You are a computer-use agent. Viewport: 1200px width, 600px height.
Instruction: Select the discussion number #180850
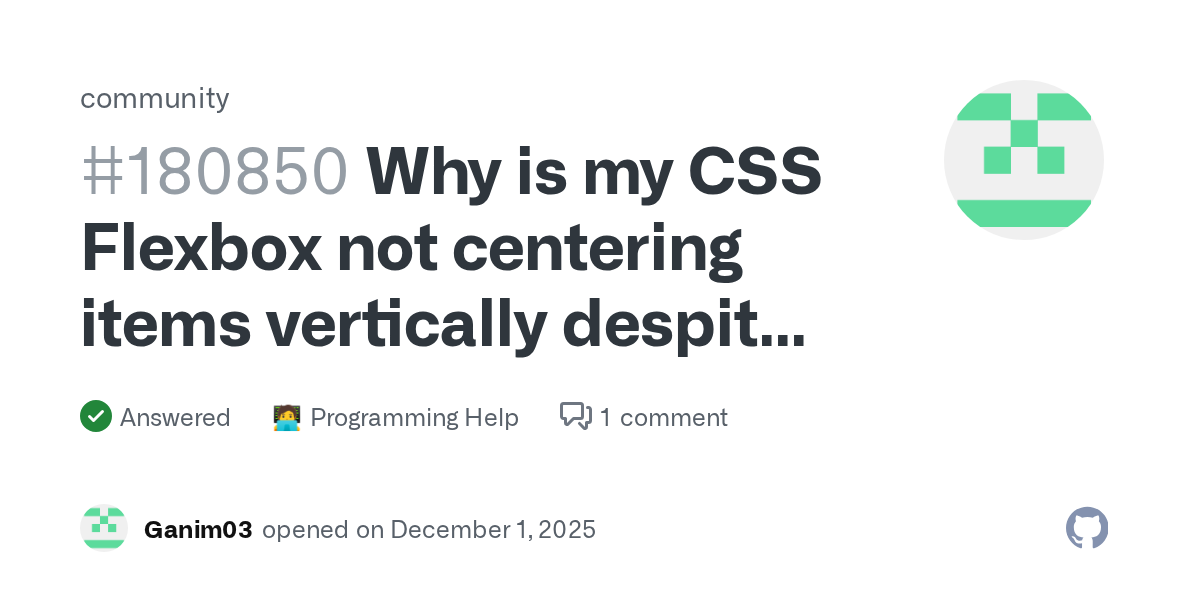coord(214,173)
